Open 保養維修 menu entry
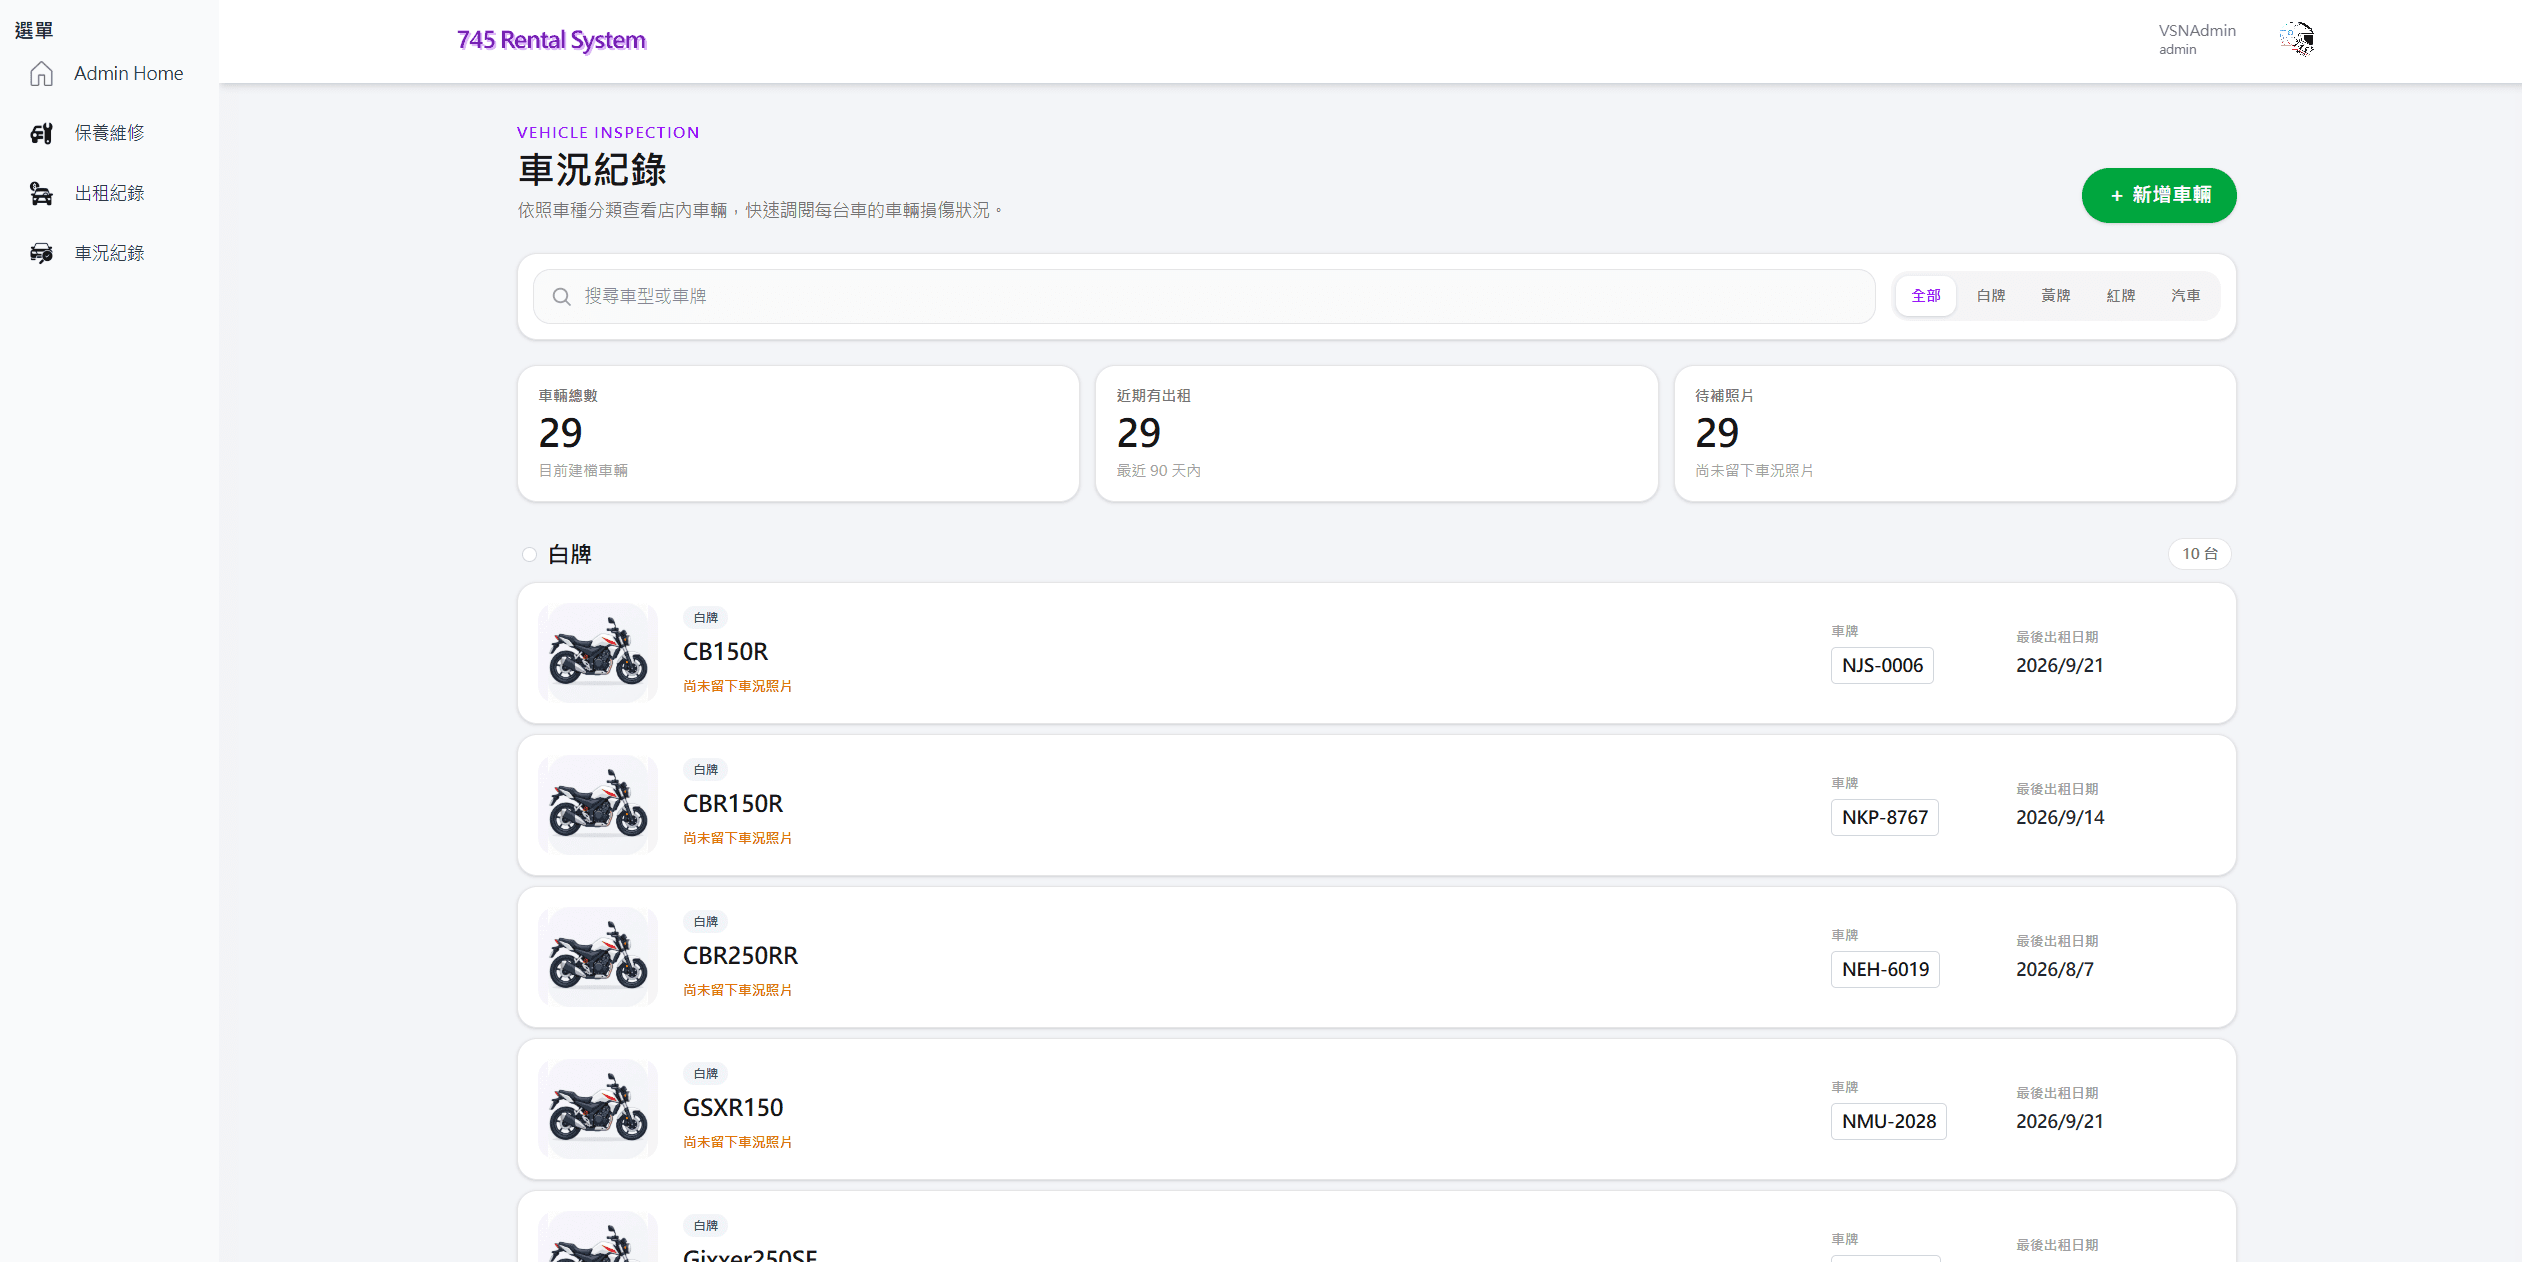The width and height of the screenshot is (2522, 1262). pos(109,134)
